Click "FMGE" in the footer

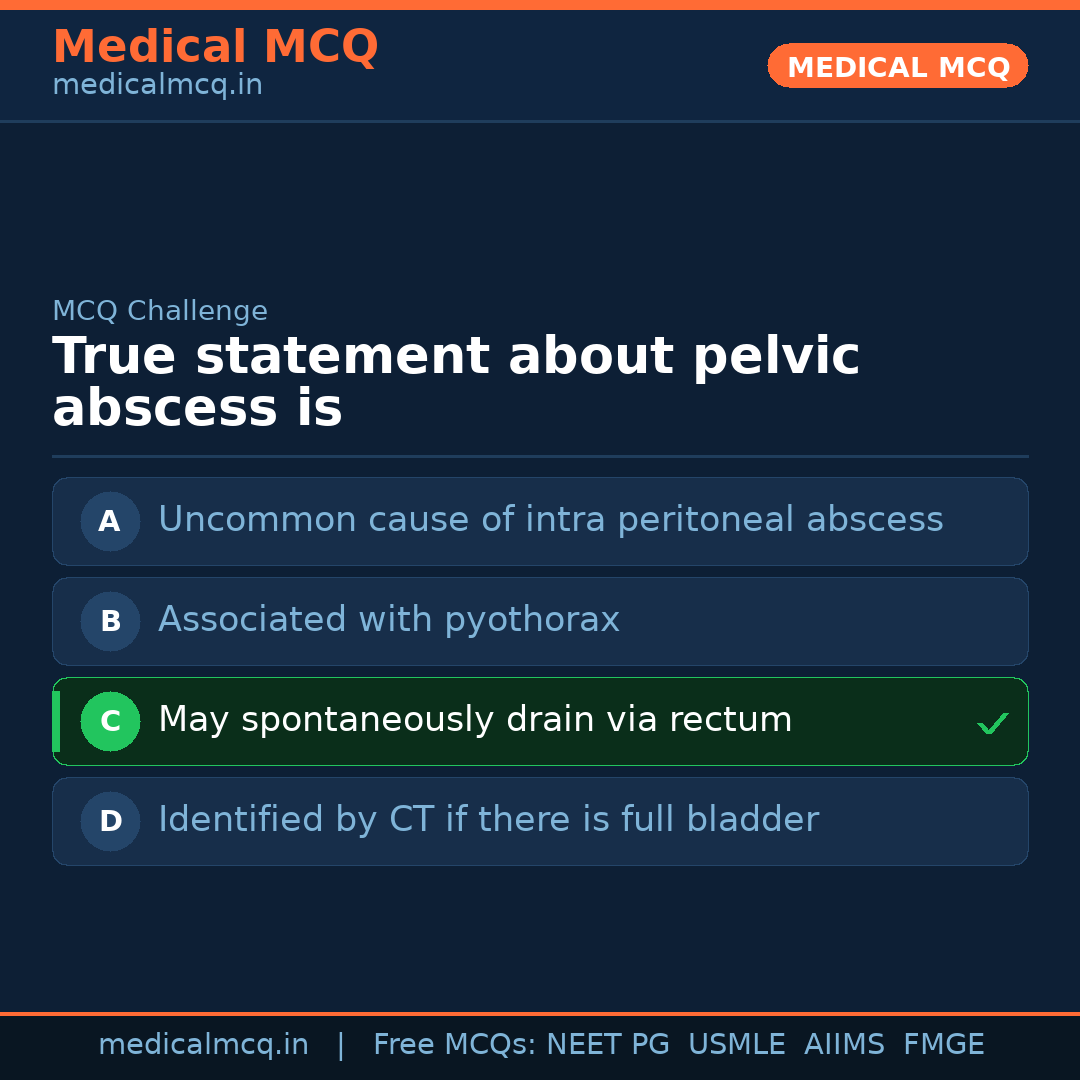[943, 1045]
